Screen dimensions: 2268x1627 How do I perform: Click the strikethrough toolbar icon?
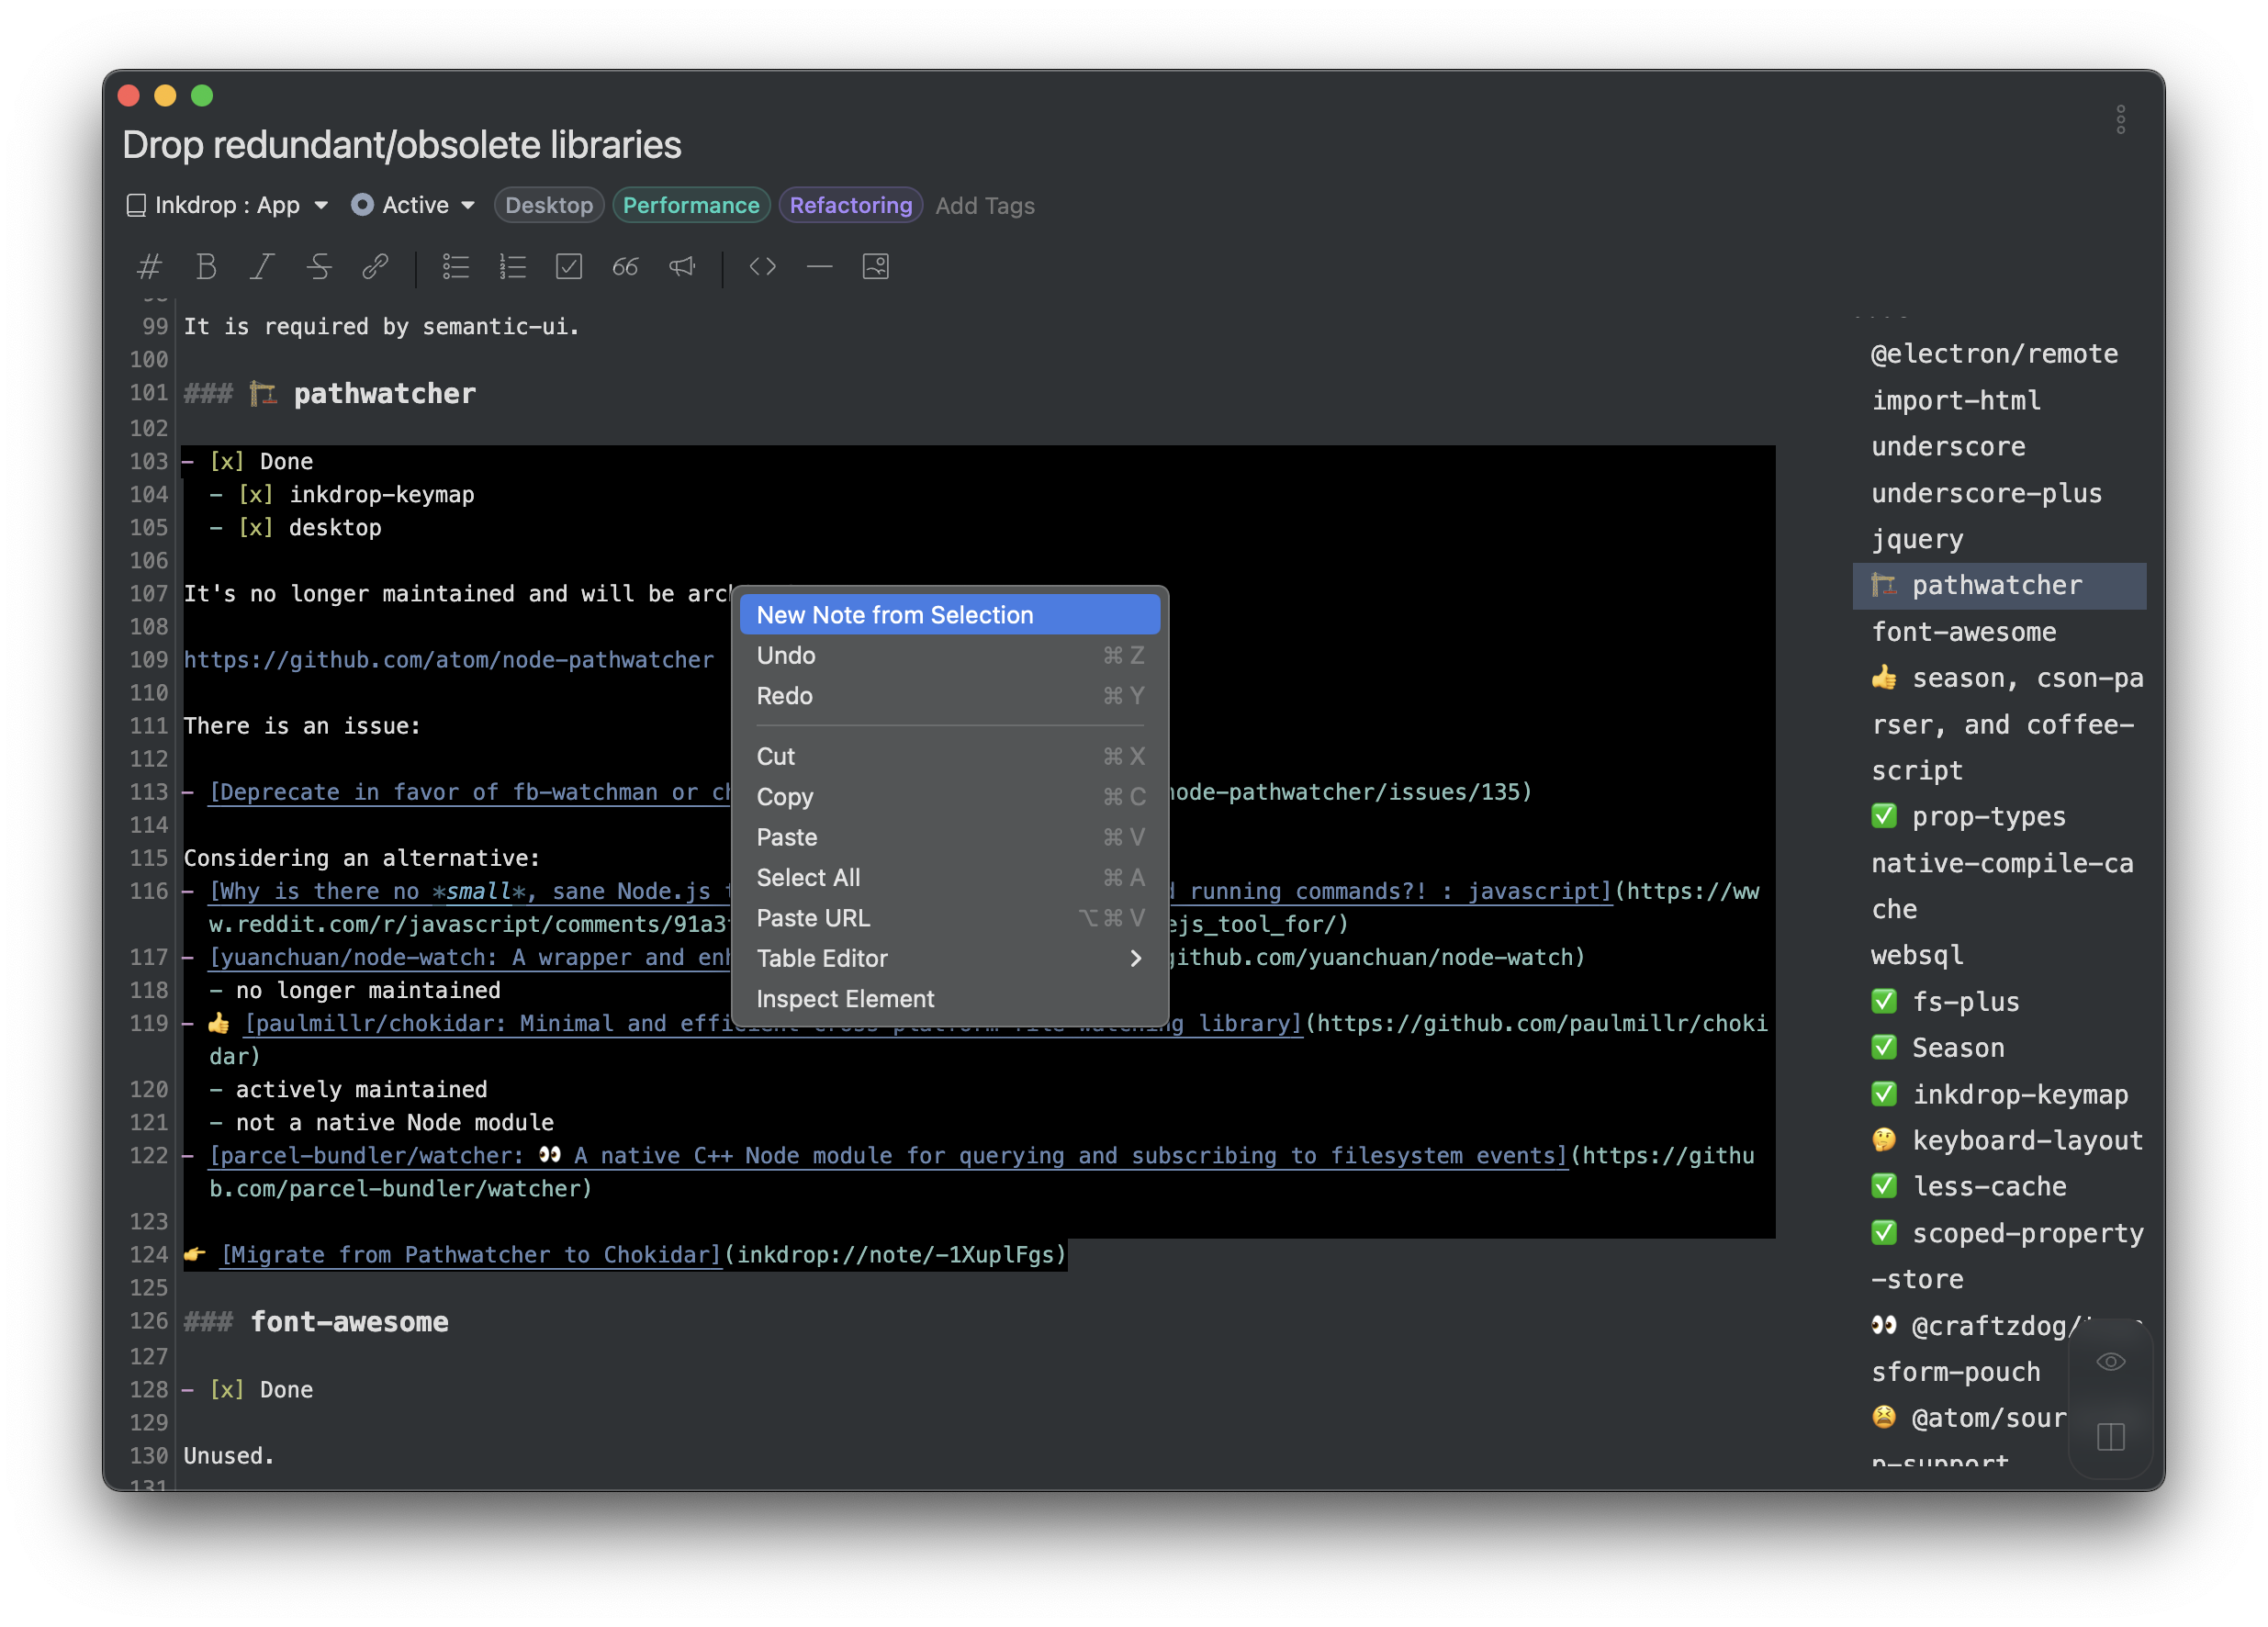pyautogui.click(x=319, y=267)
